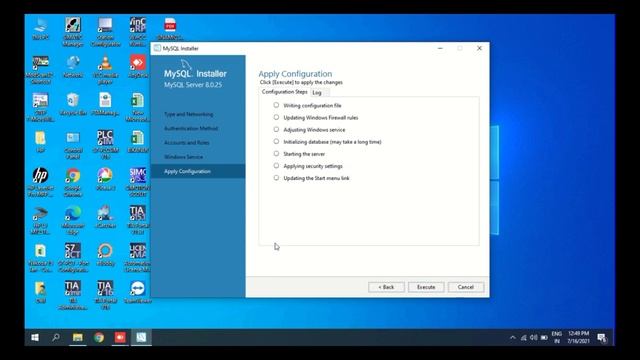Screen dimensions: 640x360
Task: Open New Microsoft Excel file on desktop
Action: point(138,107)
